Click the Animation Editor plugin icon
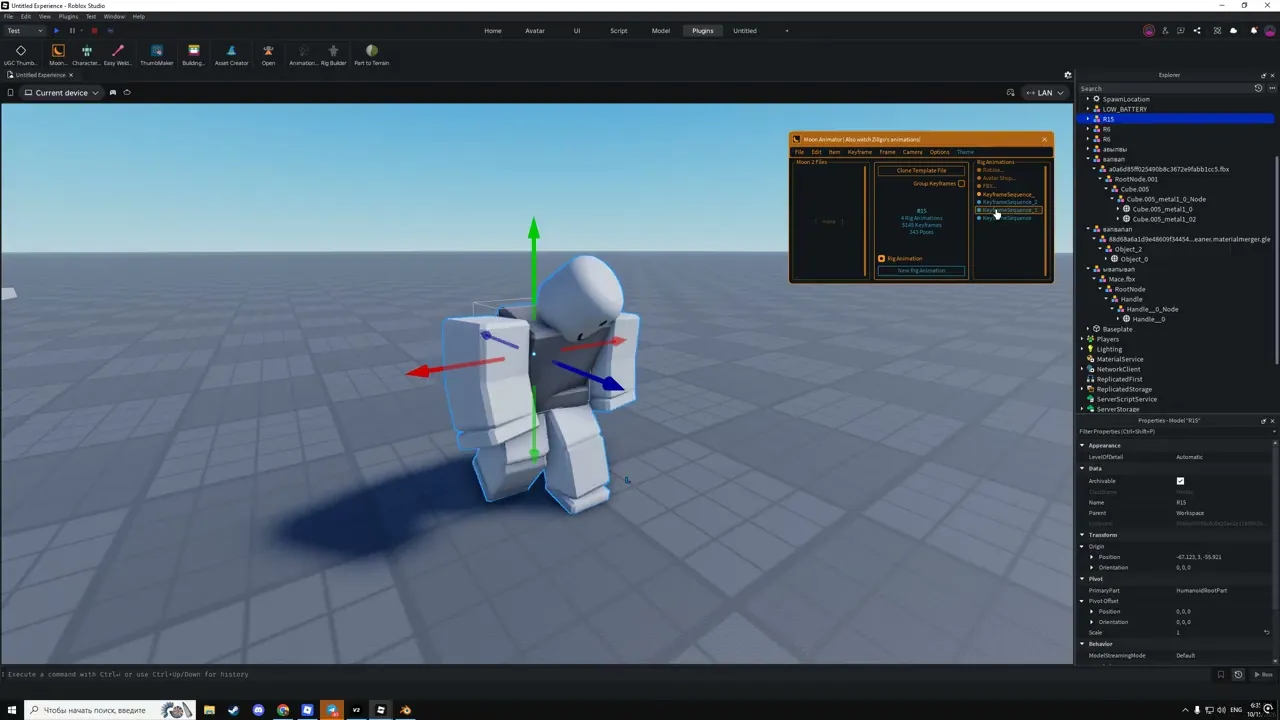 [x=303, y=54]
